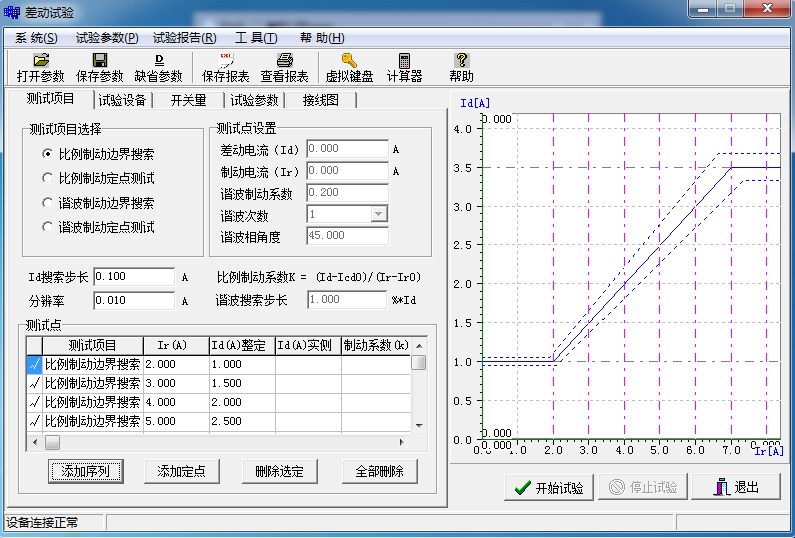795x538 pixels.
Task: Click the 保存参数 floppy disk icon
Action: pos(100,60)
